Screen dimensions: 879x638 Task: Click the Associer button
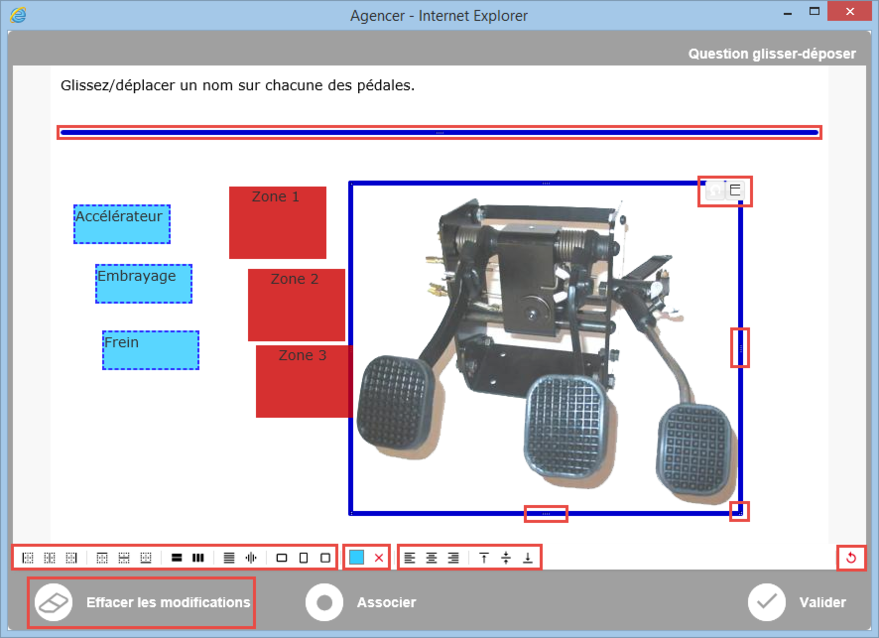tap(361, 602)
